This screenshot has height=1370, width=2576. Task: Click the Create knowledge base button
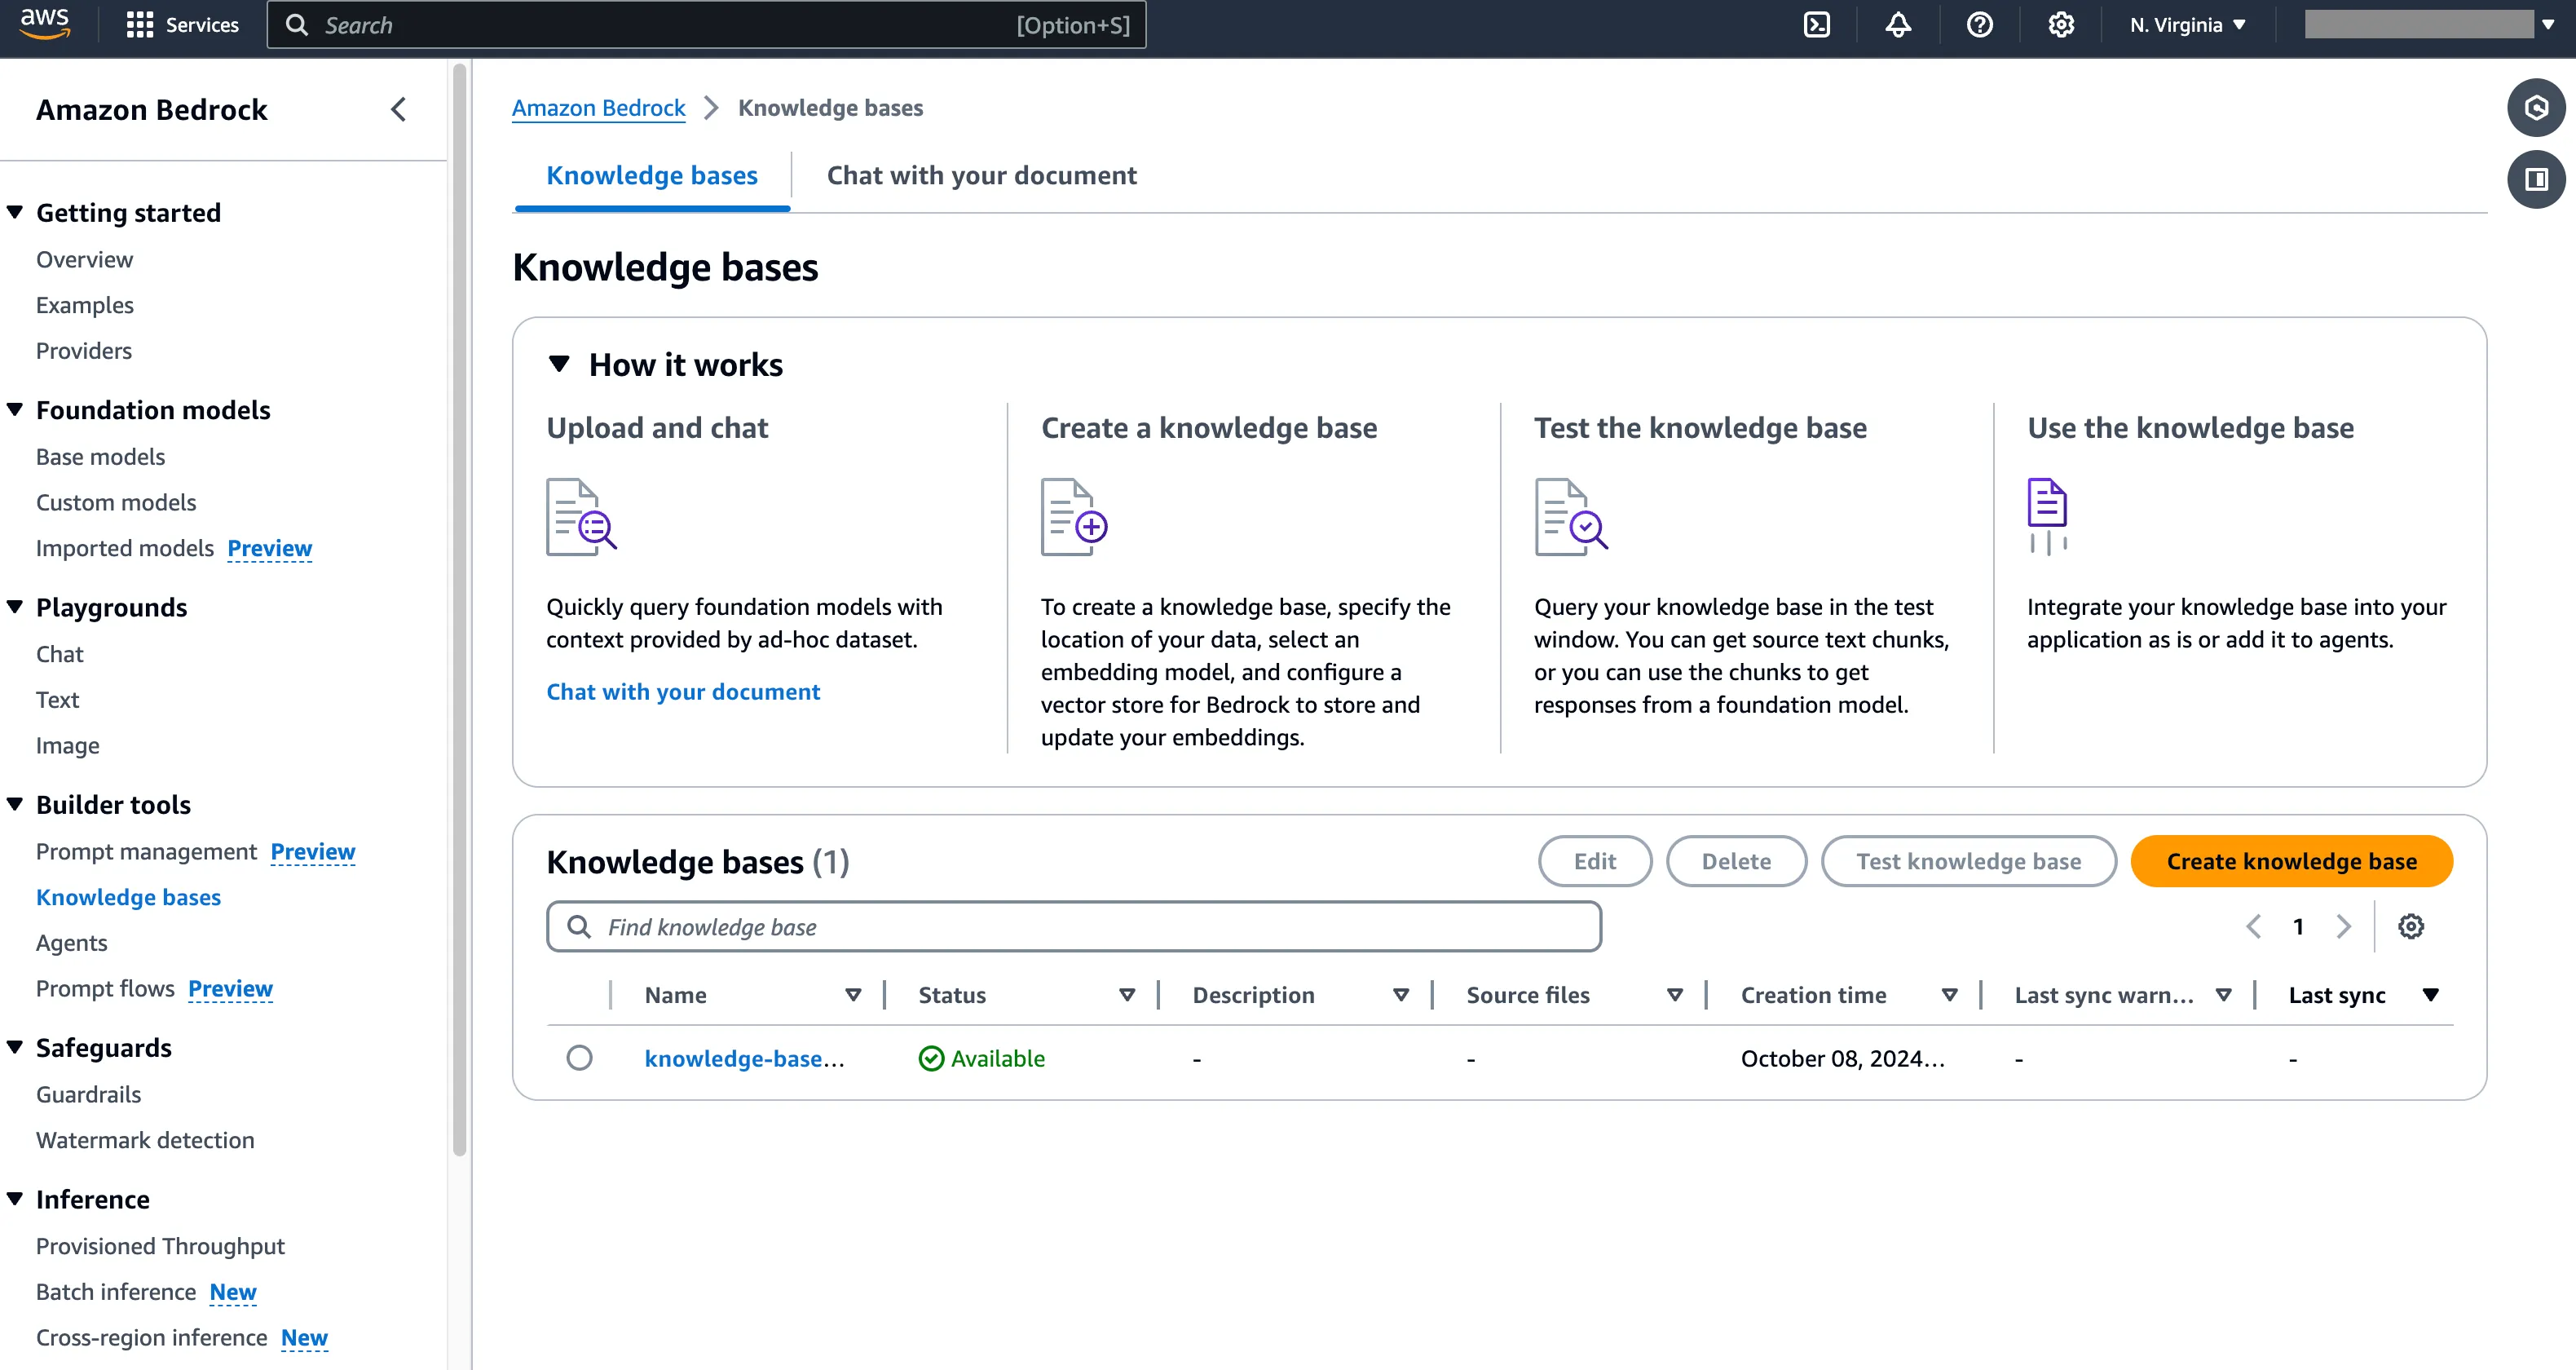[x=2291, y=861]
